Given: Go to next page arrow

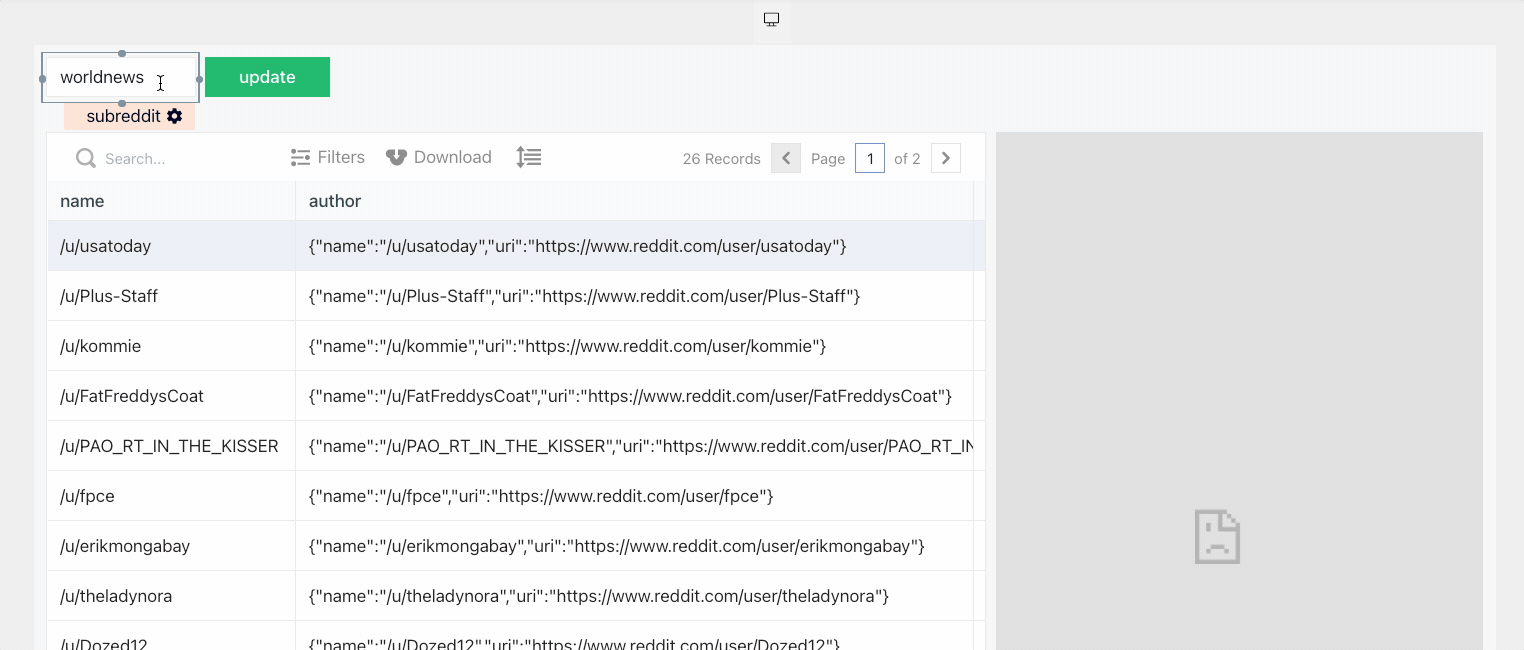Looking at the screenshot, I should [x=946, y=158].
